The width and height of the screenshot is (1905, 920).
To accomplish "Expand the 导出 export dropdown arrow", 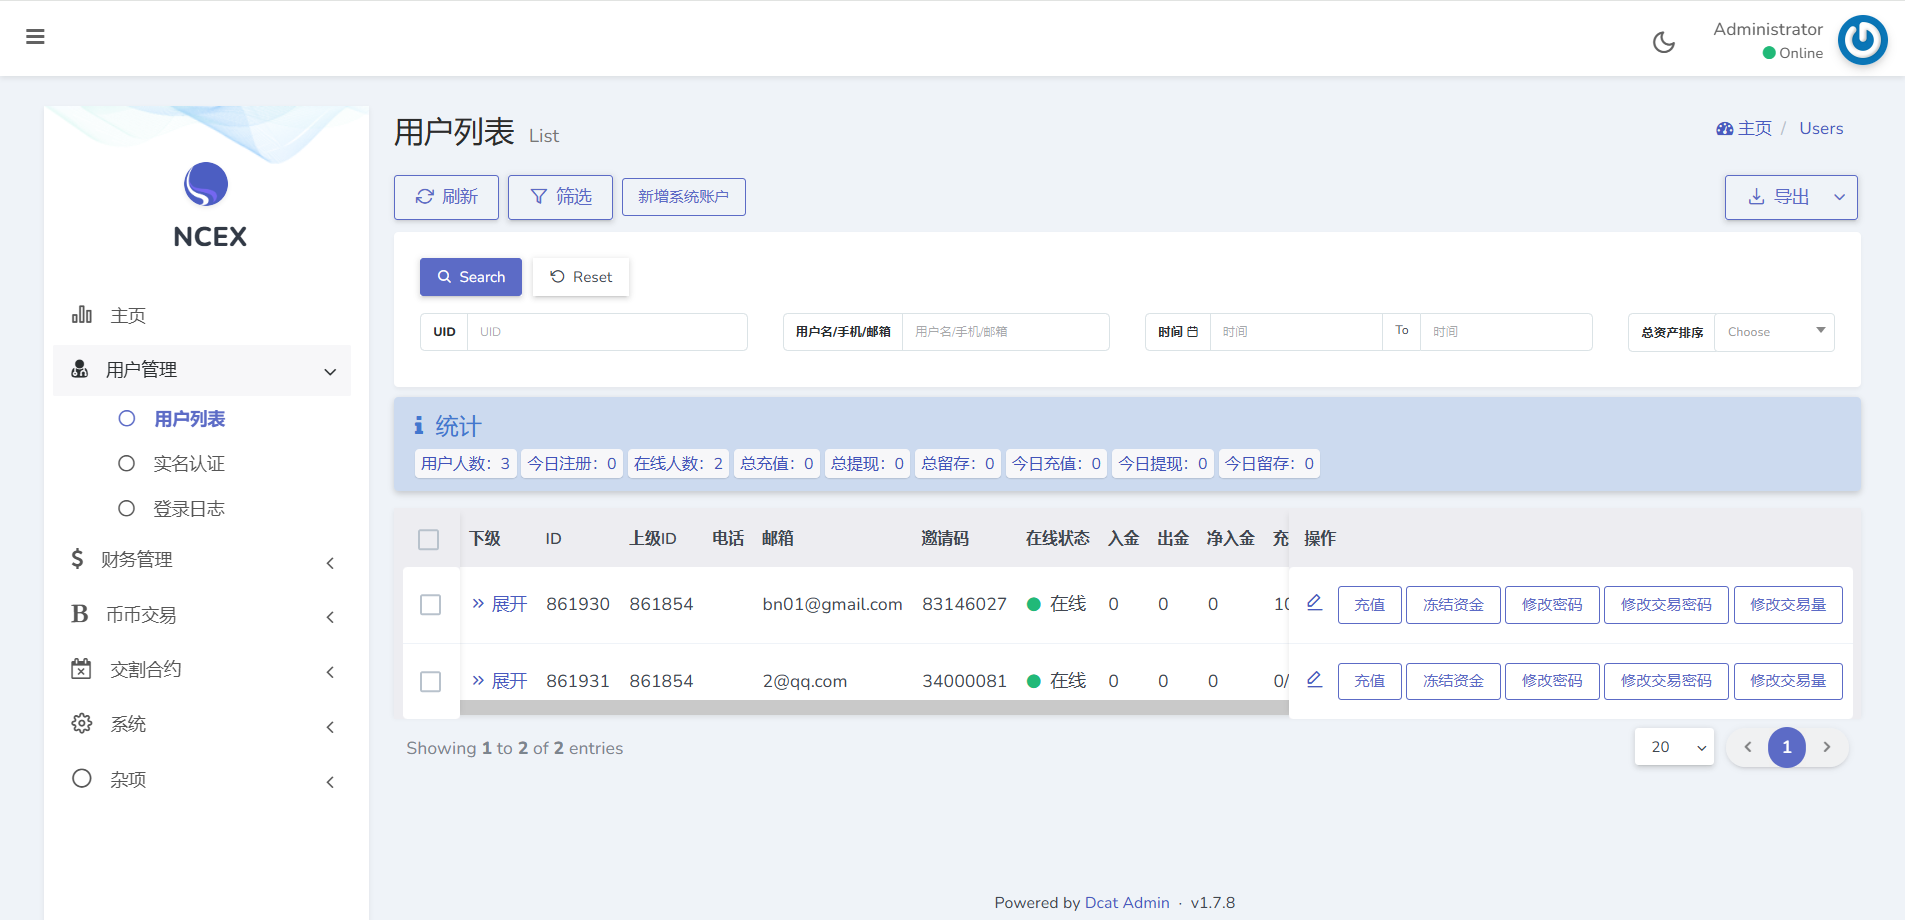I will [x=1838, y=197].
